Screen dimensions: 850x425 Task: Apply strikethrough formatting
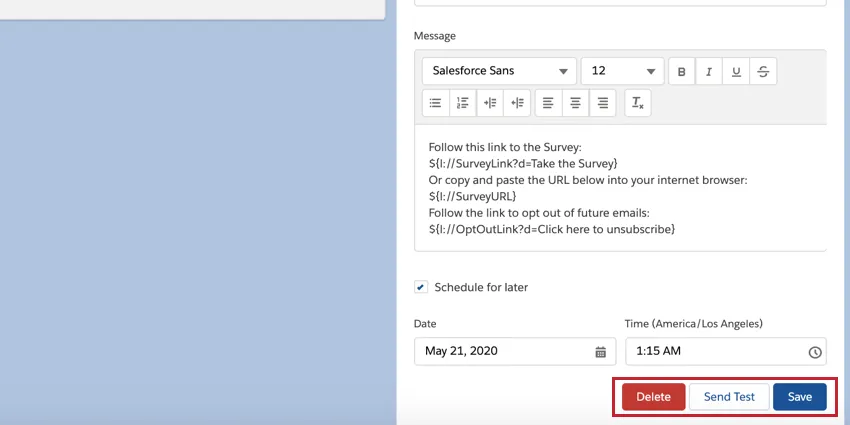point(763,71)
